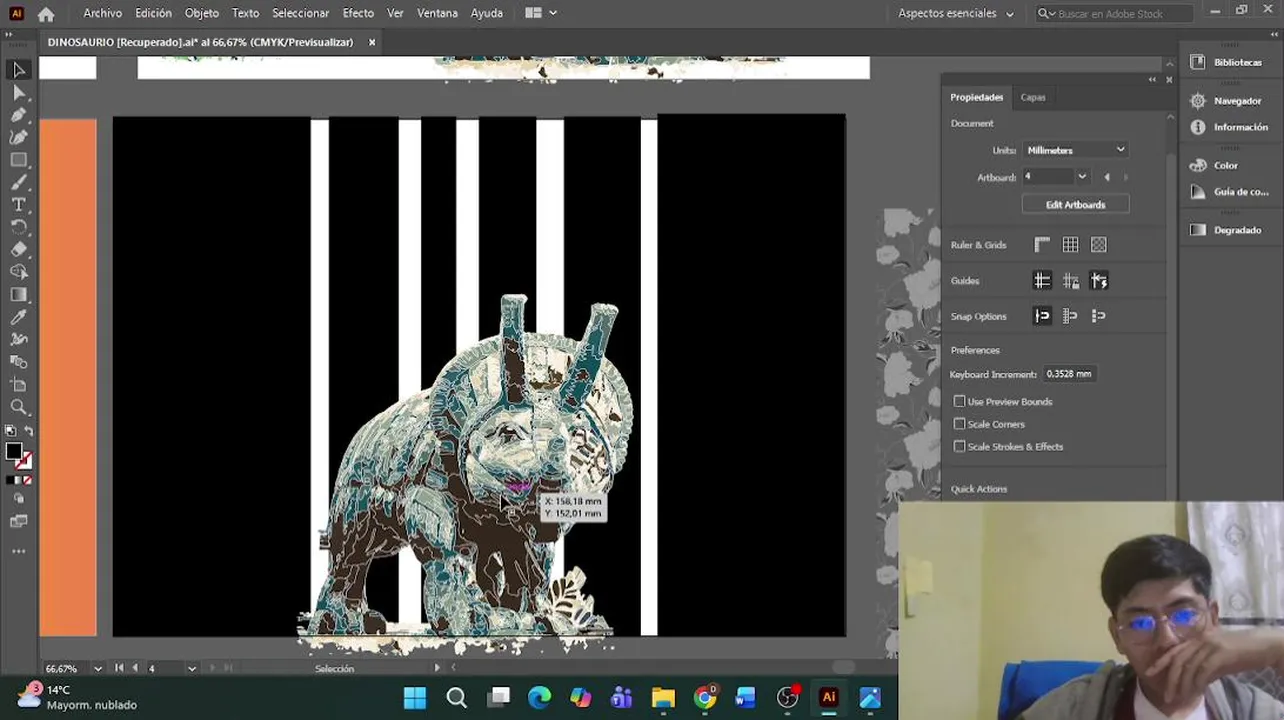Viewport: 1284px width, 720px height.
Task: Select the Artboard tool
Action: point(18,385)
